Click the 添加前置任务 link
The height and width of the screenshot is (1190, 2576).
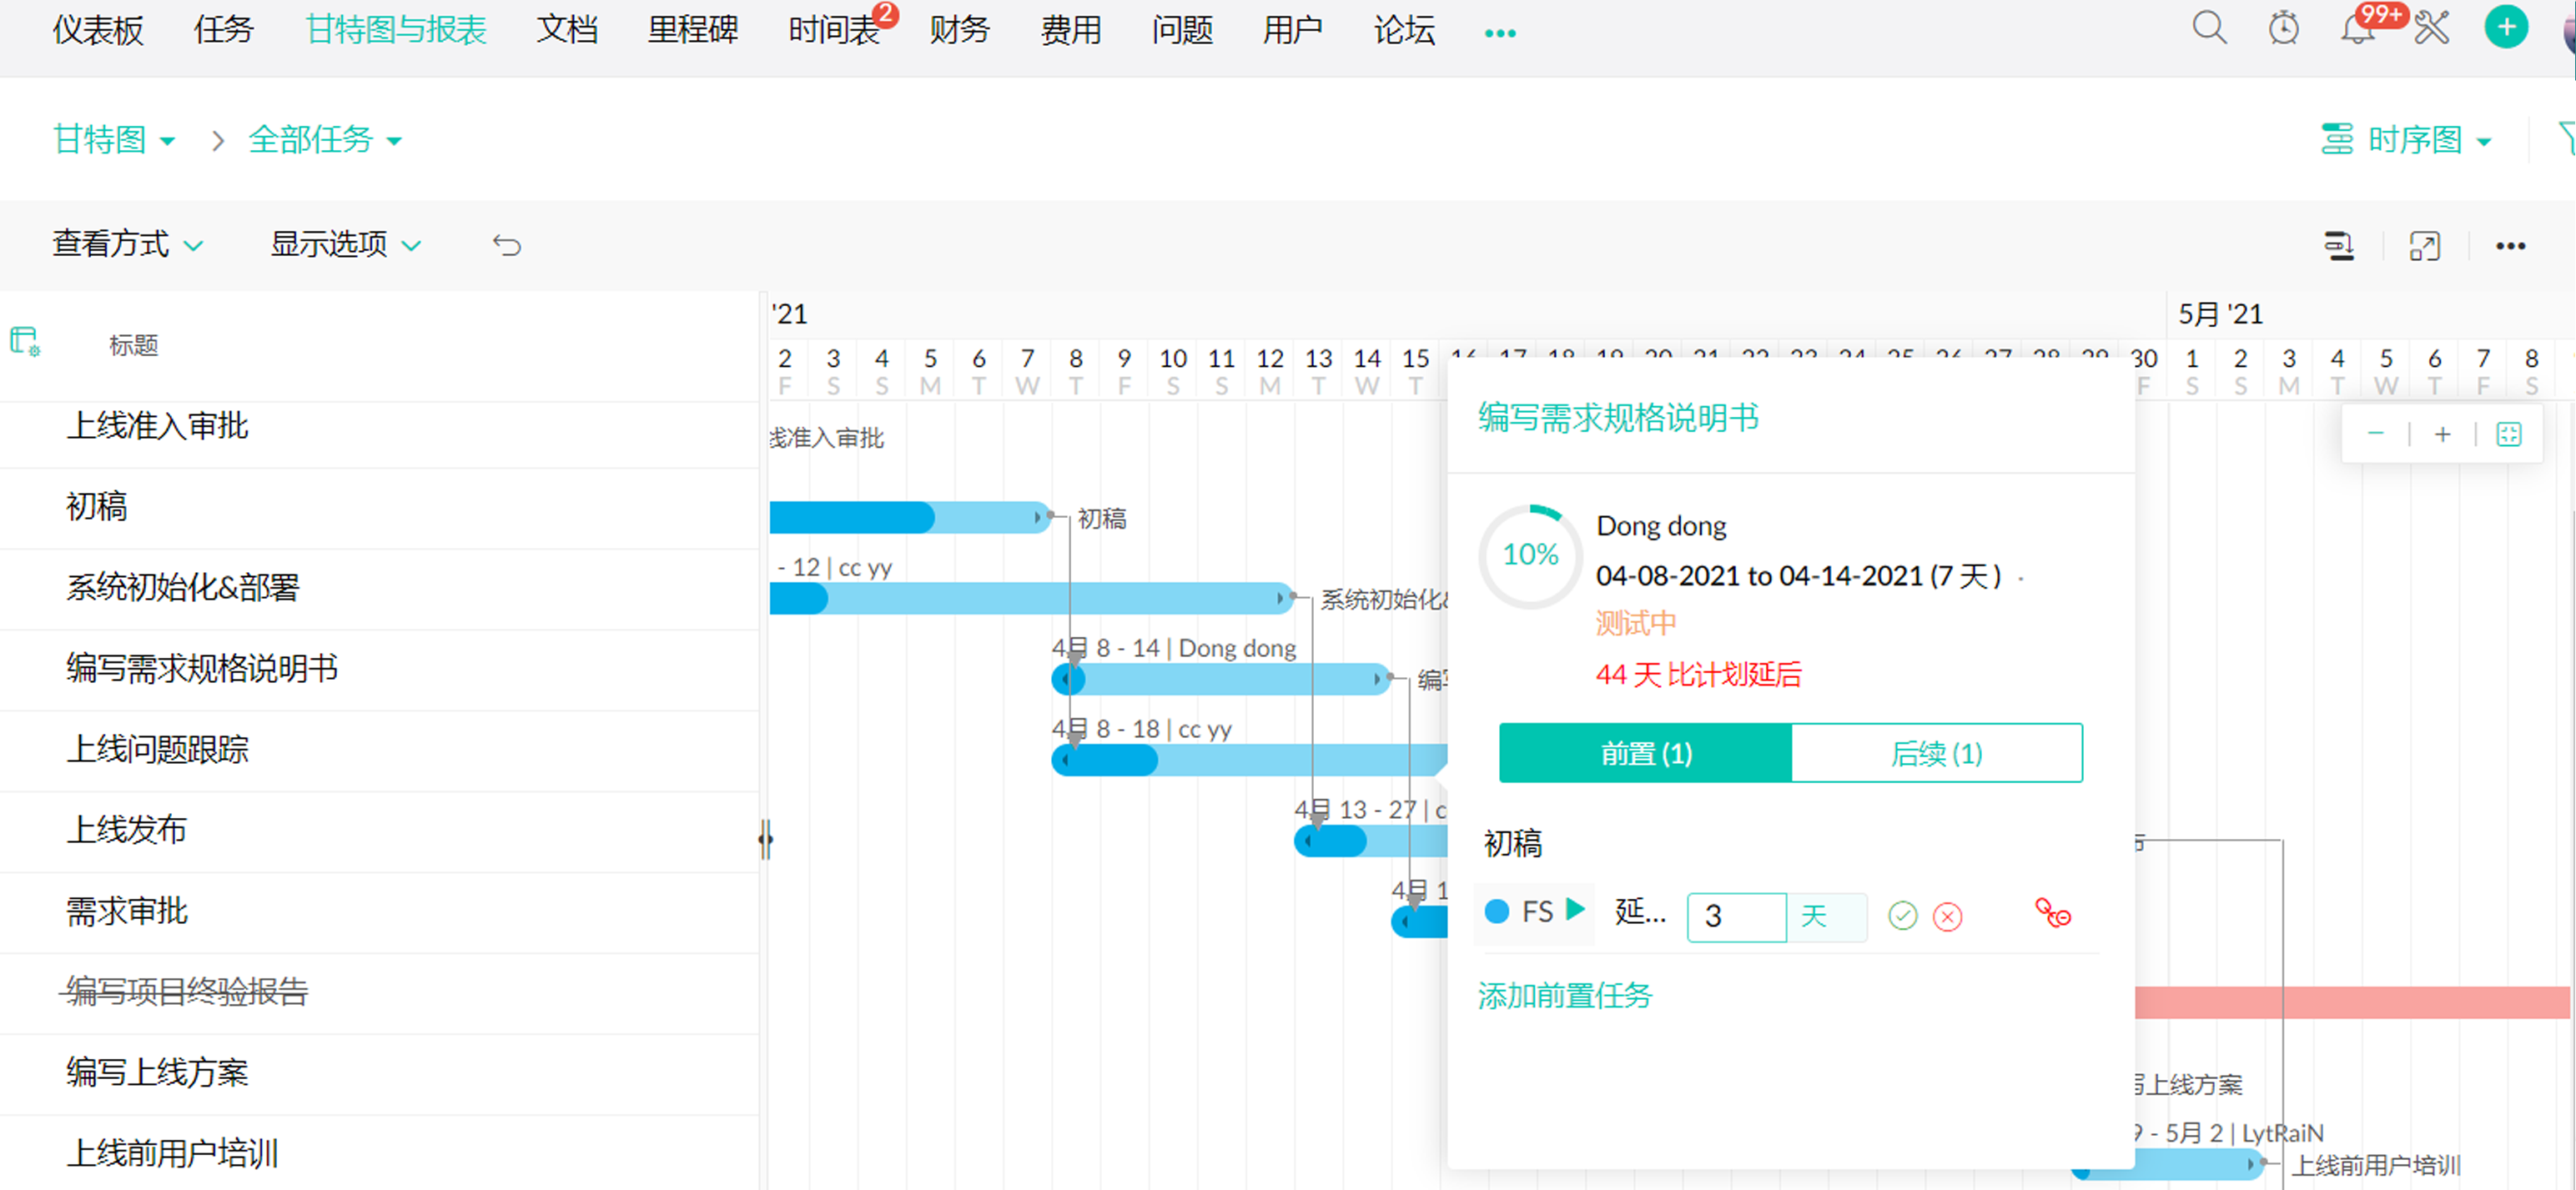1564,996
